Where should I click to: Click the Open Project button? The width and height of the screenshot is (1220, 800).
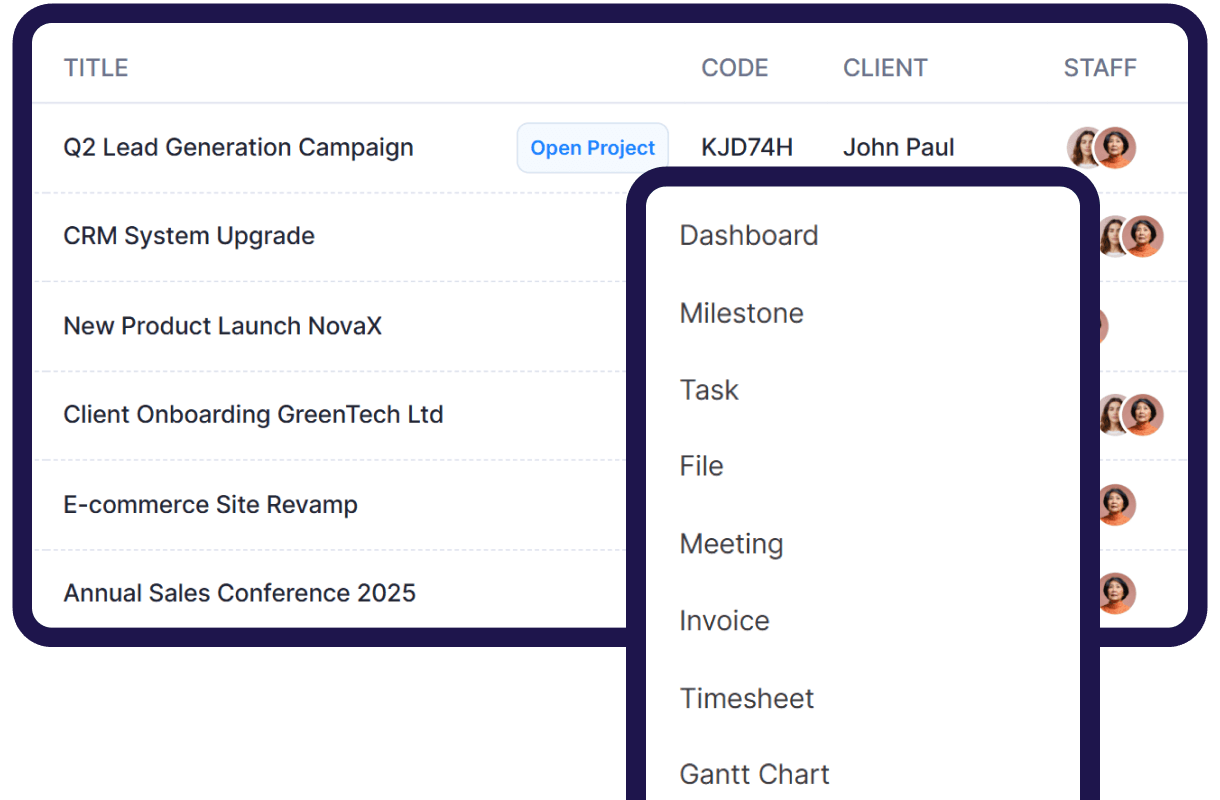pos(592,148)
